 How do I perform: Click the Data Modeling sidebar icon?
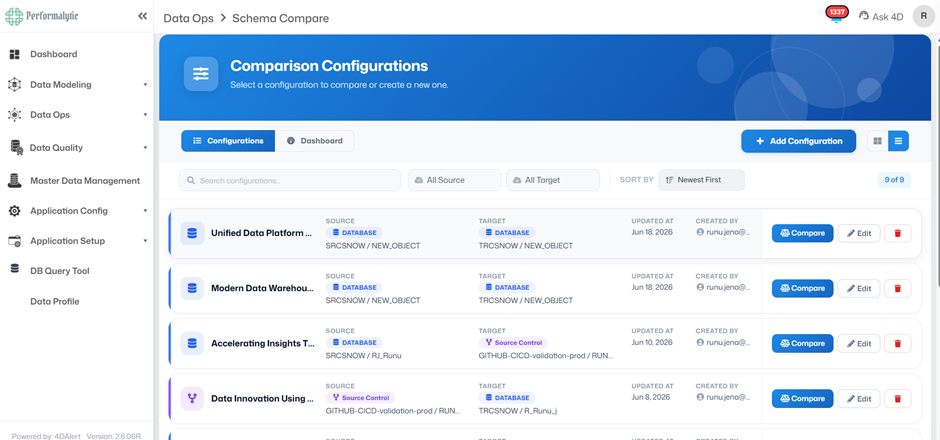tap(15, 85)
